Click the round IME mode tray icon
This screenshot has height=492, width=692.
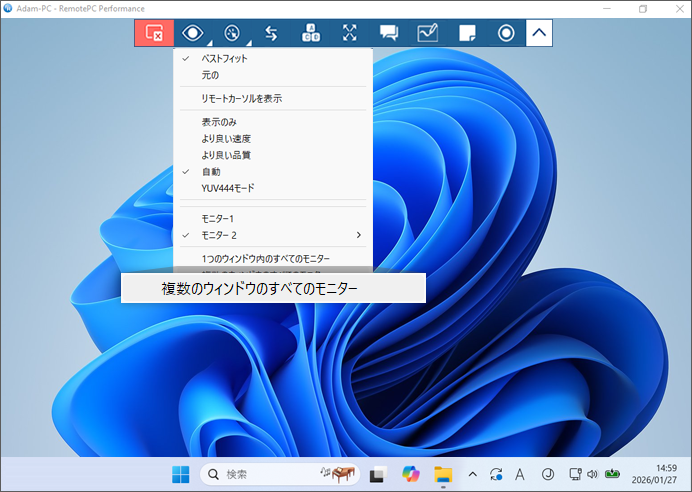[548, 475]
